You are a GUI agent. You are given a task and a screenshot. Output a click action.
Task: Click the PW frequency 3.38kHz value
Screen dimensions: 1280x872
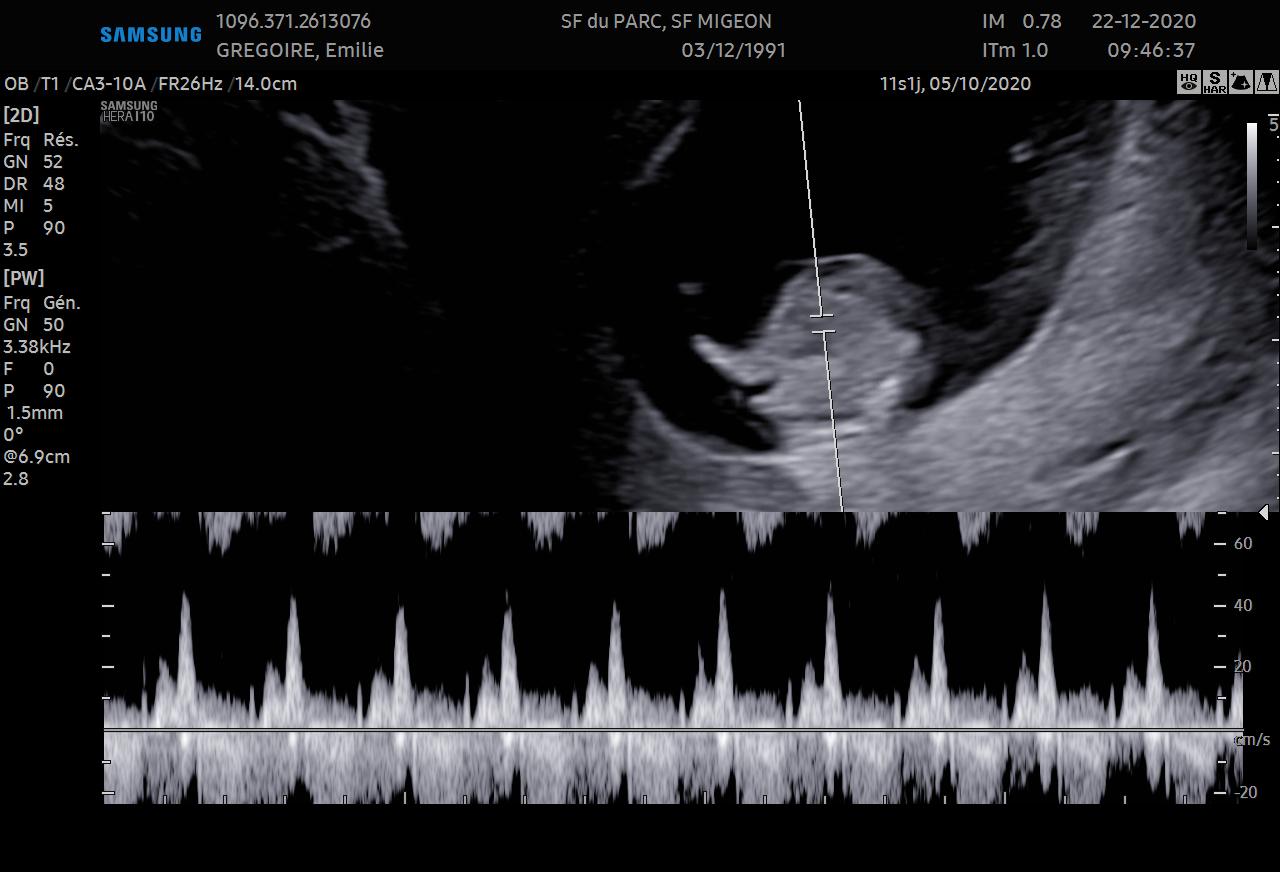coord(37,347)
